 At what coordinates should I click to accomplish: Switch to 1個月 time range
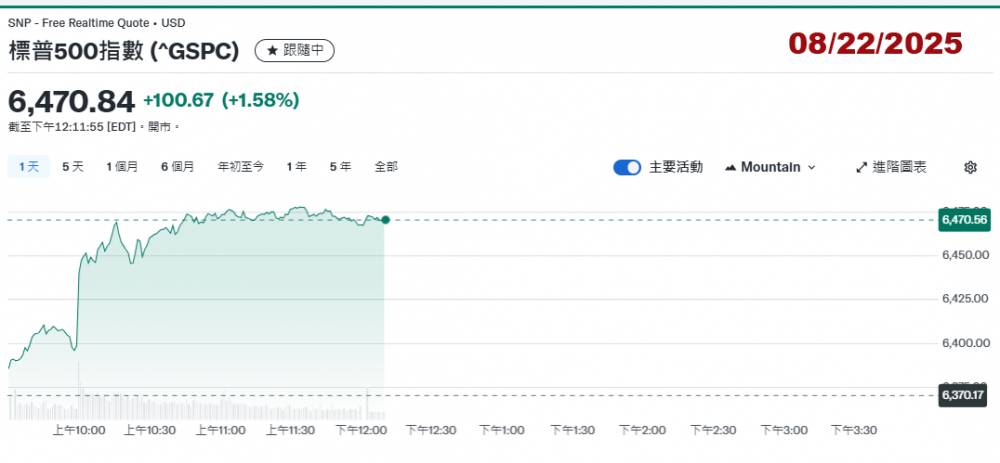click(122, 167)
